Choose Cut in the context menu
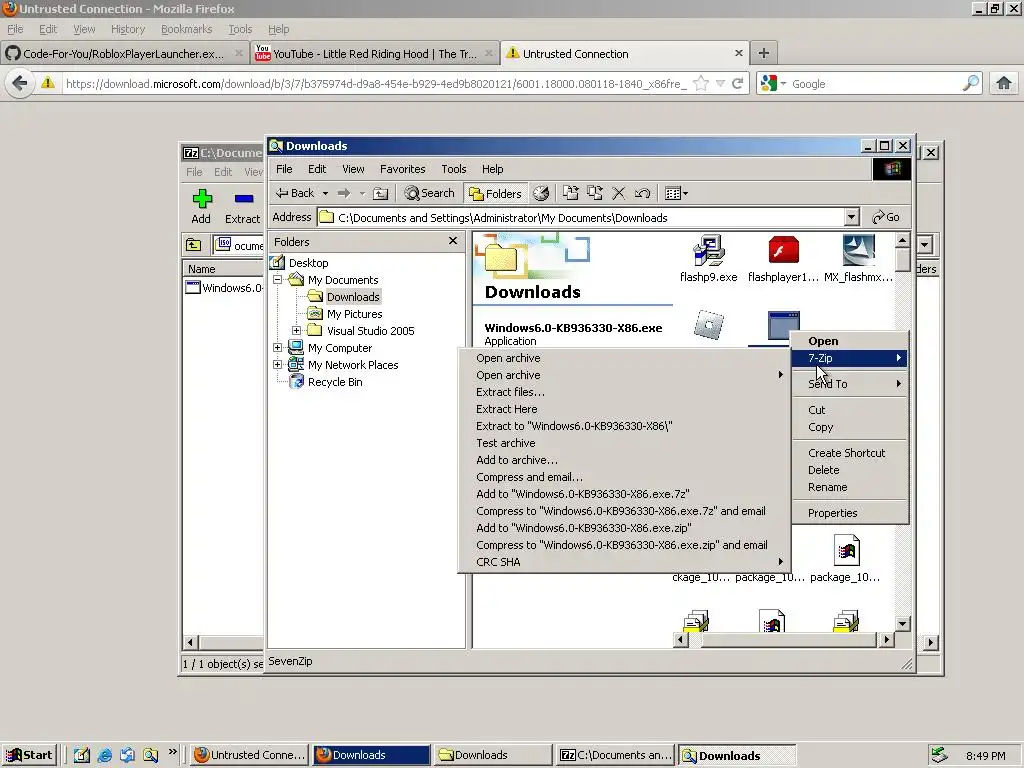1024x768 pixels. pyautogui.click(x=850, y=410)
